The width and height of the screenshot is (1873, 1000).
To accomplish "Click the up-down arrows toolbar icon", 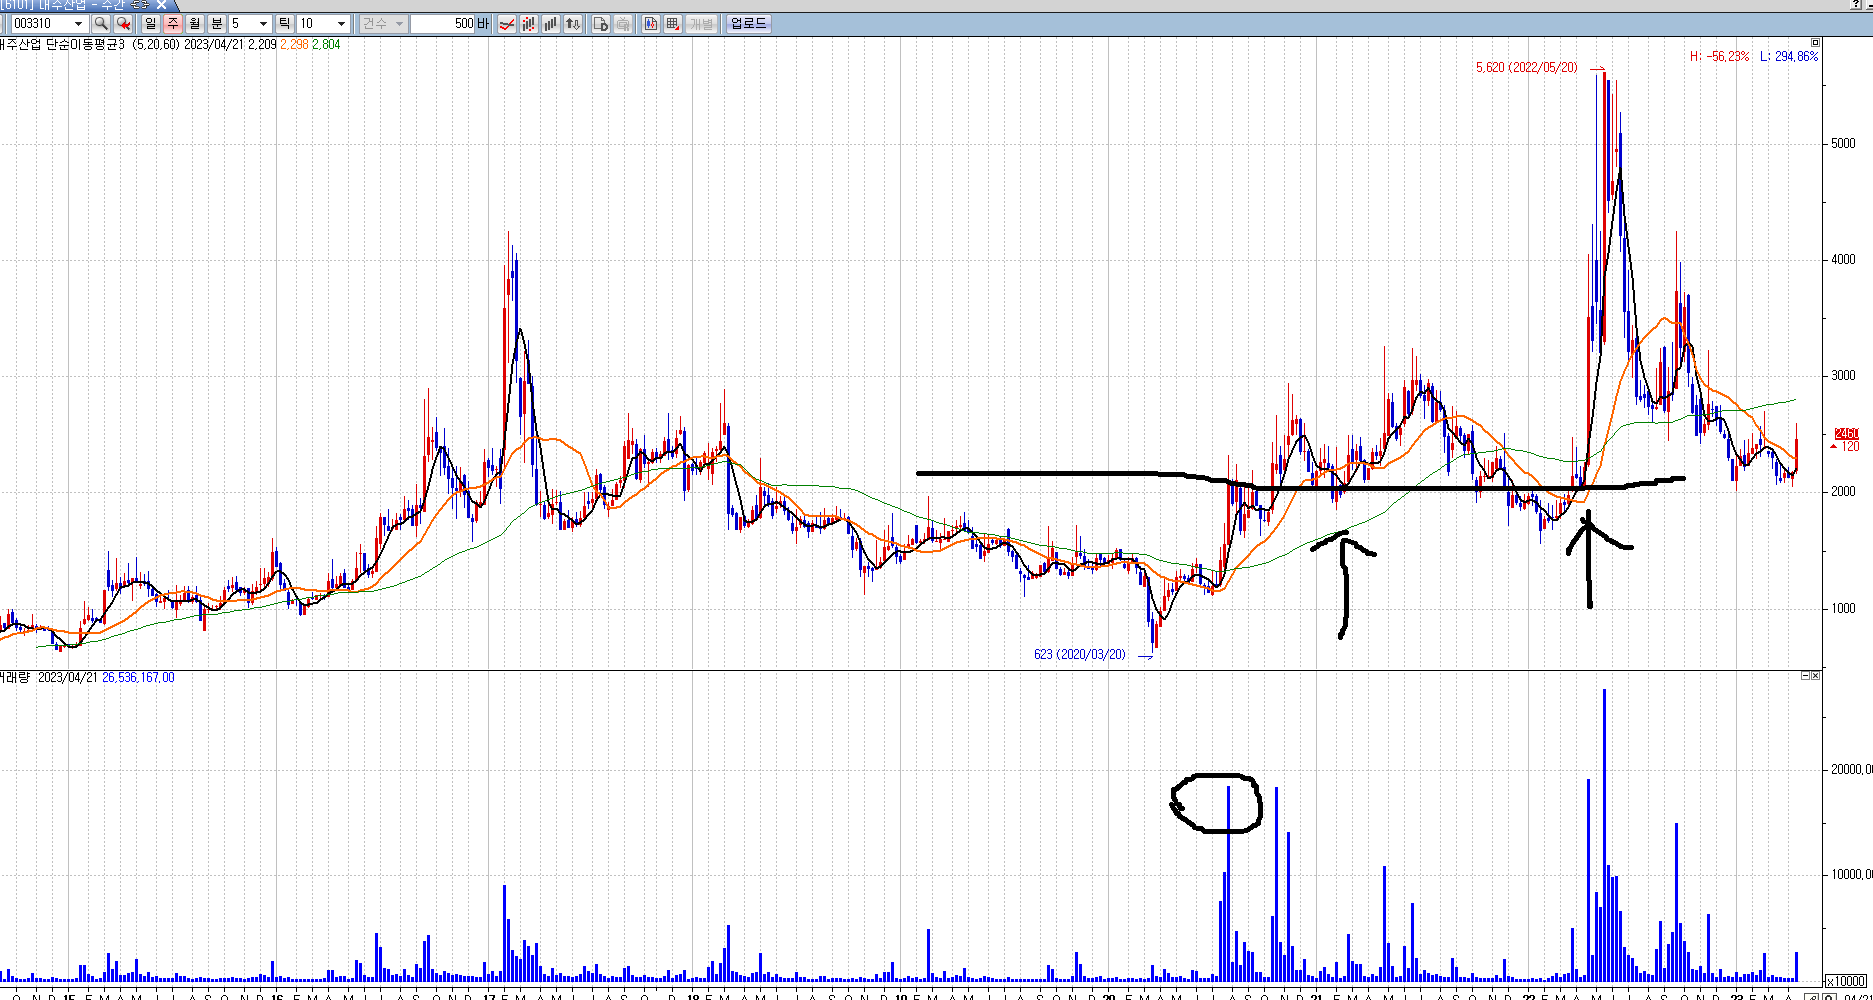I will [573, 24].
